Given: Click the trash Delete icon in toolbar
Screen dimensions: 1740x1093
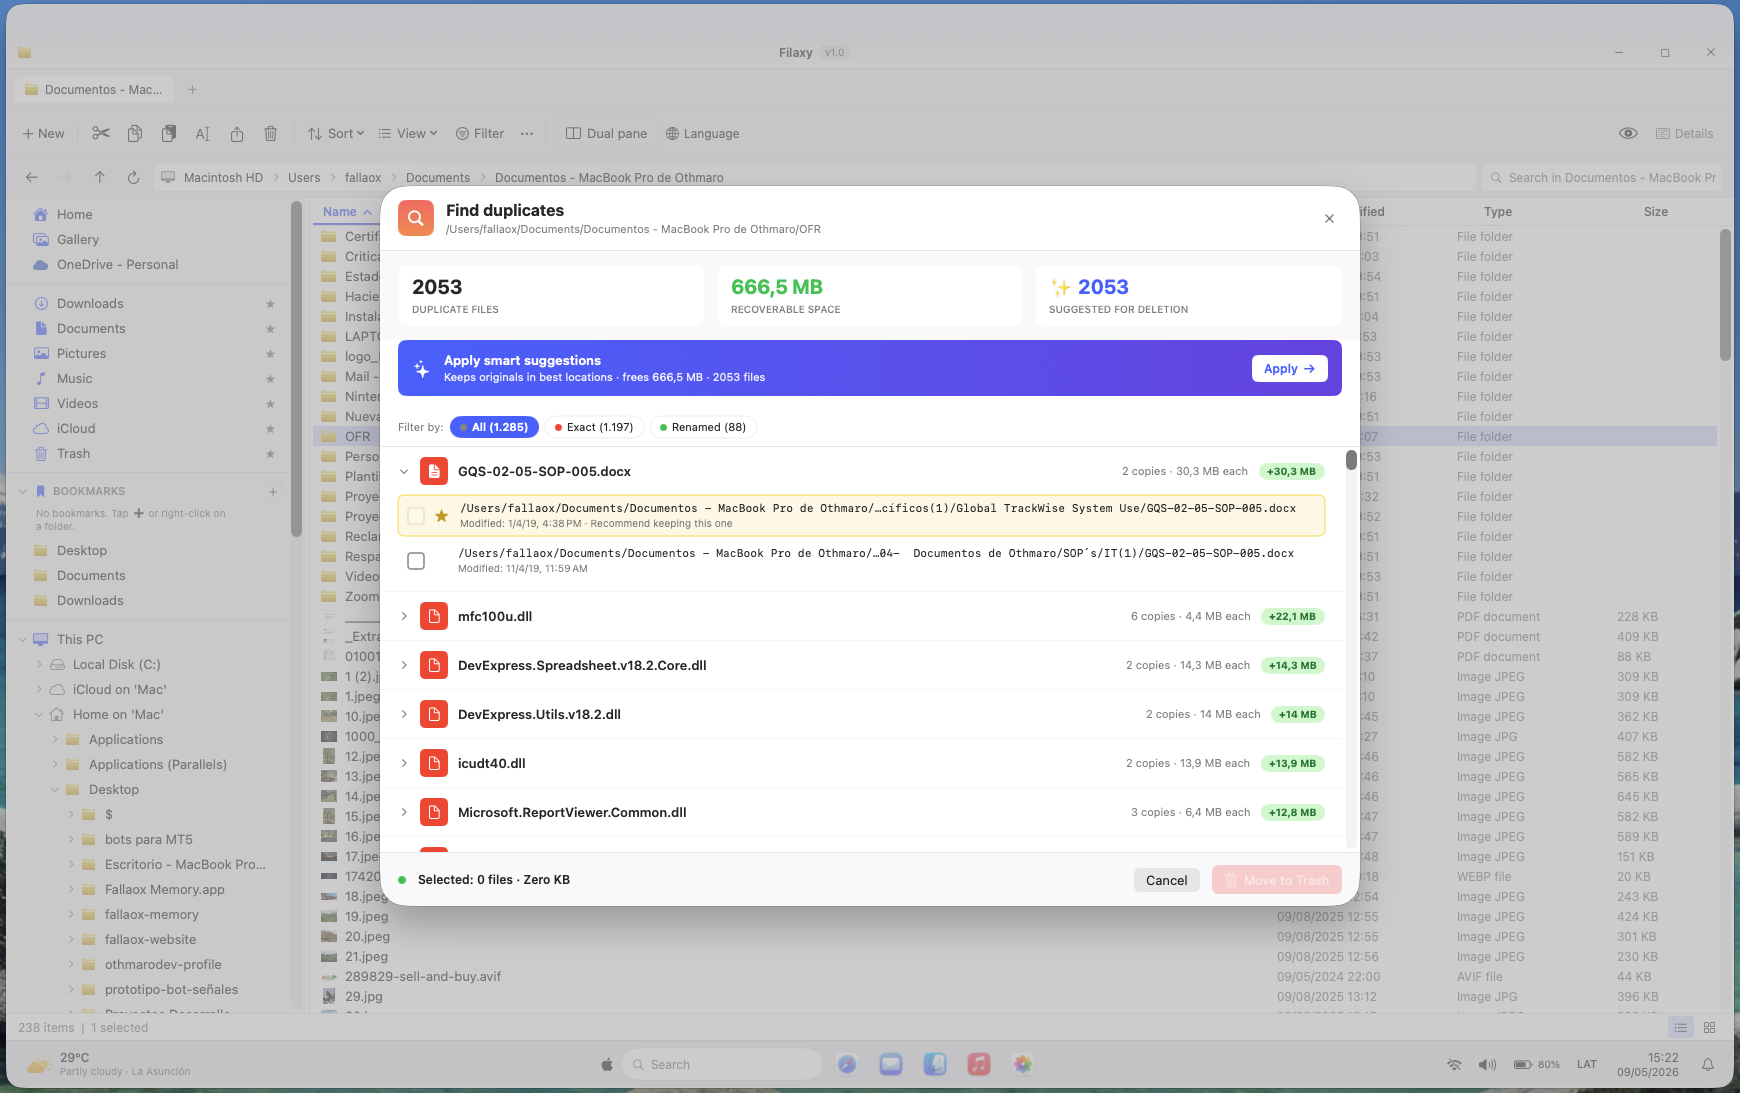Looking at the screenshot, I should [270, 133].
